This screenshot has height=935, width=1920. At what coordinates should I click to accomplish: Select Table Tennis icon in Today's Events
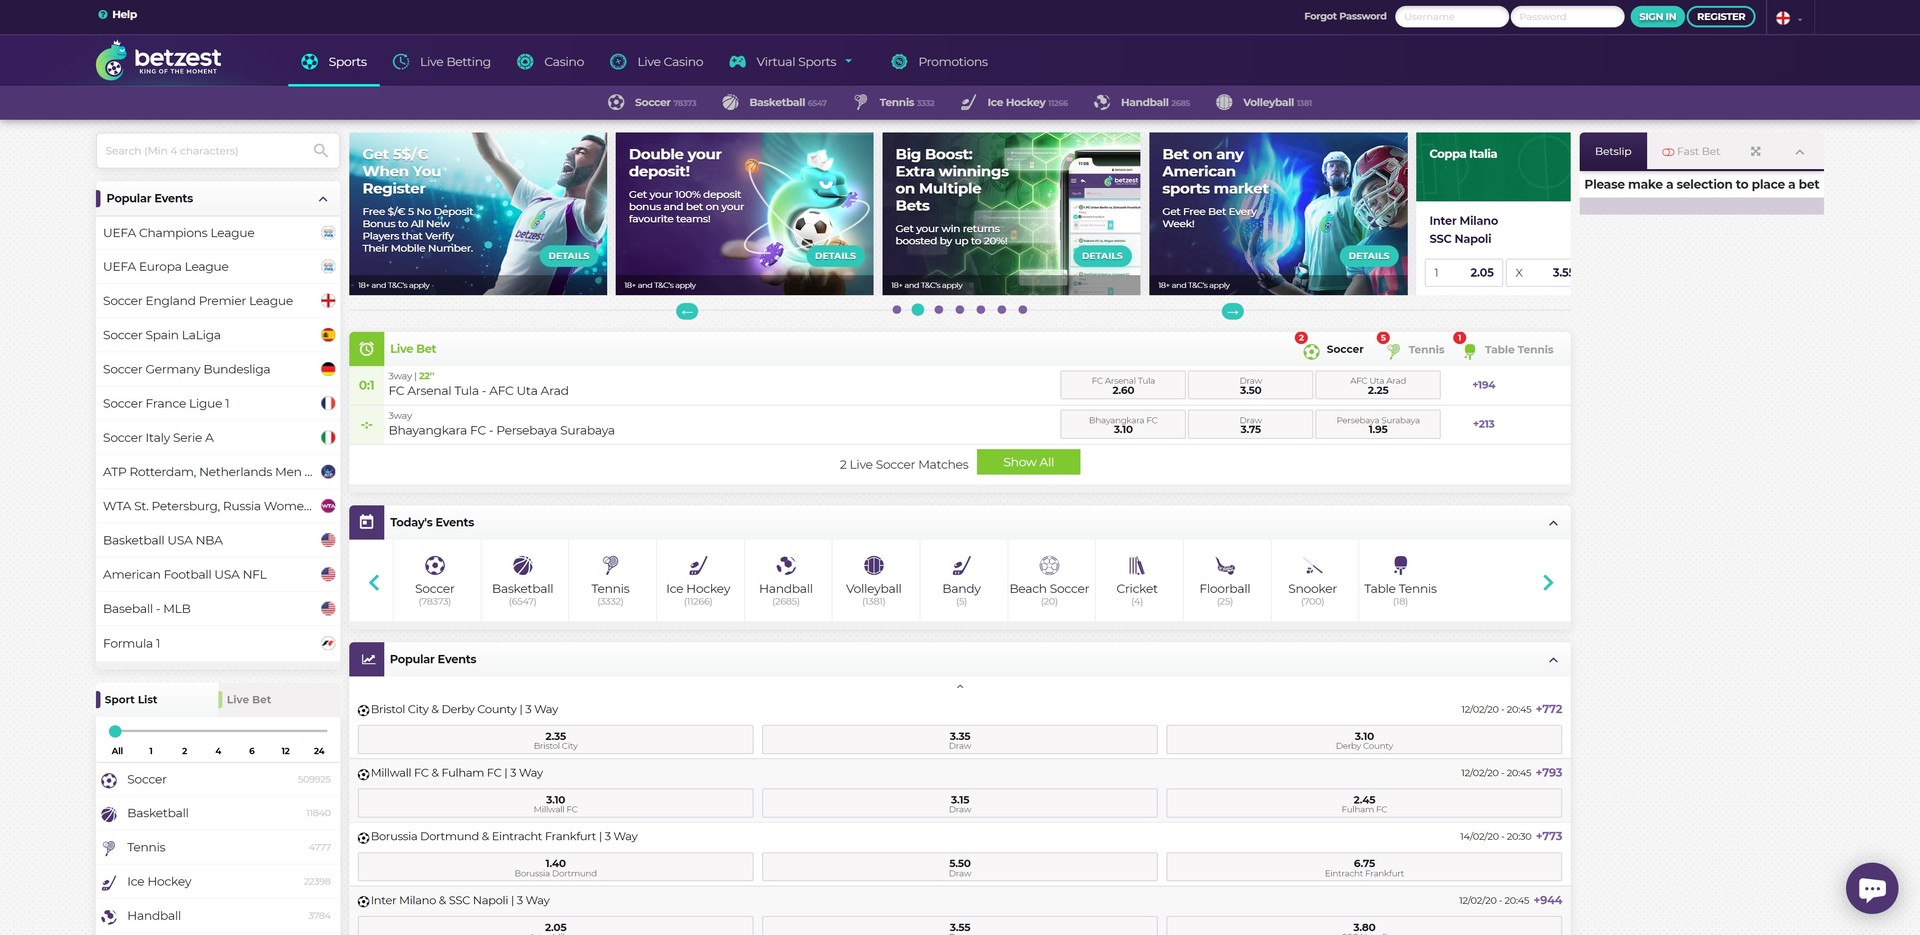pyautogui.click(x=1400, y=565)
